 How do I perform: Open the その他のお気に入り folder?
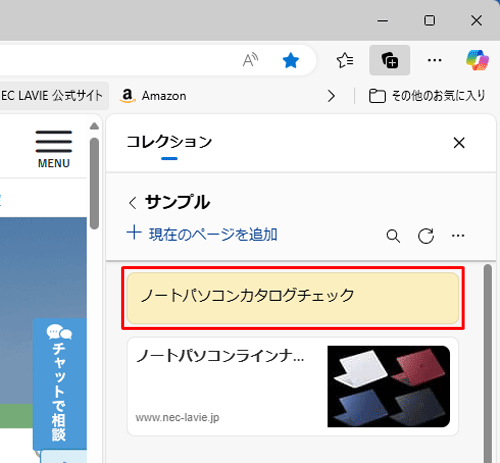pyautogui.click(x=427, y=96)
